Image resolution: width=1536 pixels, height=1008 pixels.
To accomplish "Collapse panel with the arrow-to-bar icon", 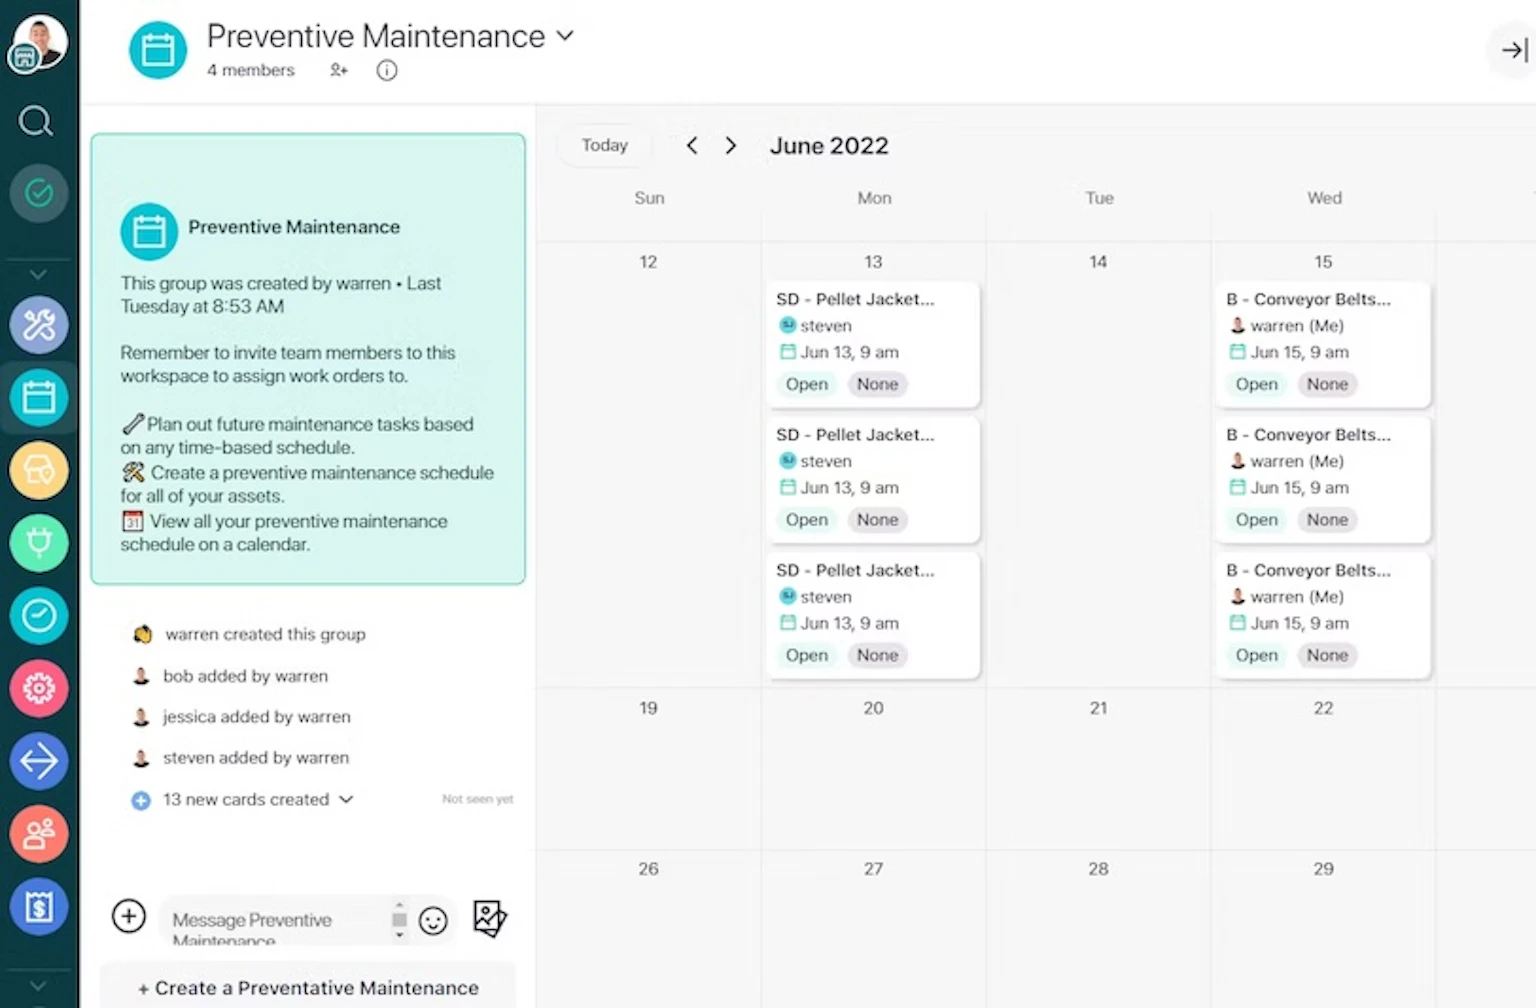I will pos(1514,50).
